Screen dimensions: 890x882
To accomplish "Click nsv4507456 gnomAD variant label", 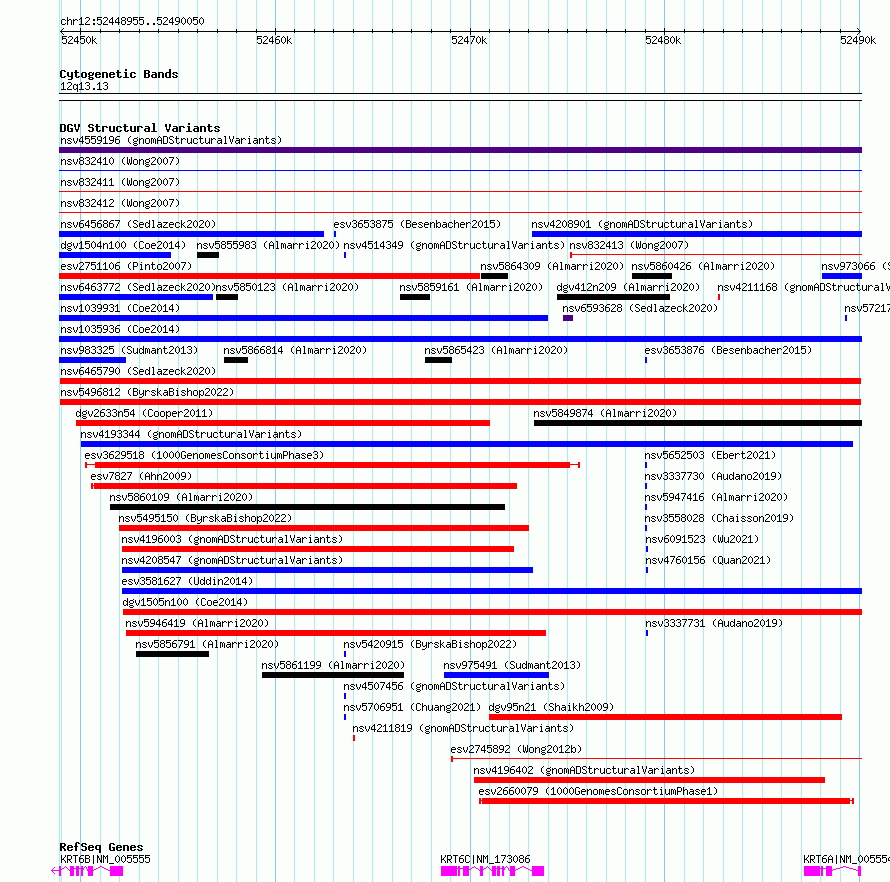I will point(454,686).
